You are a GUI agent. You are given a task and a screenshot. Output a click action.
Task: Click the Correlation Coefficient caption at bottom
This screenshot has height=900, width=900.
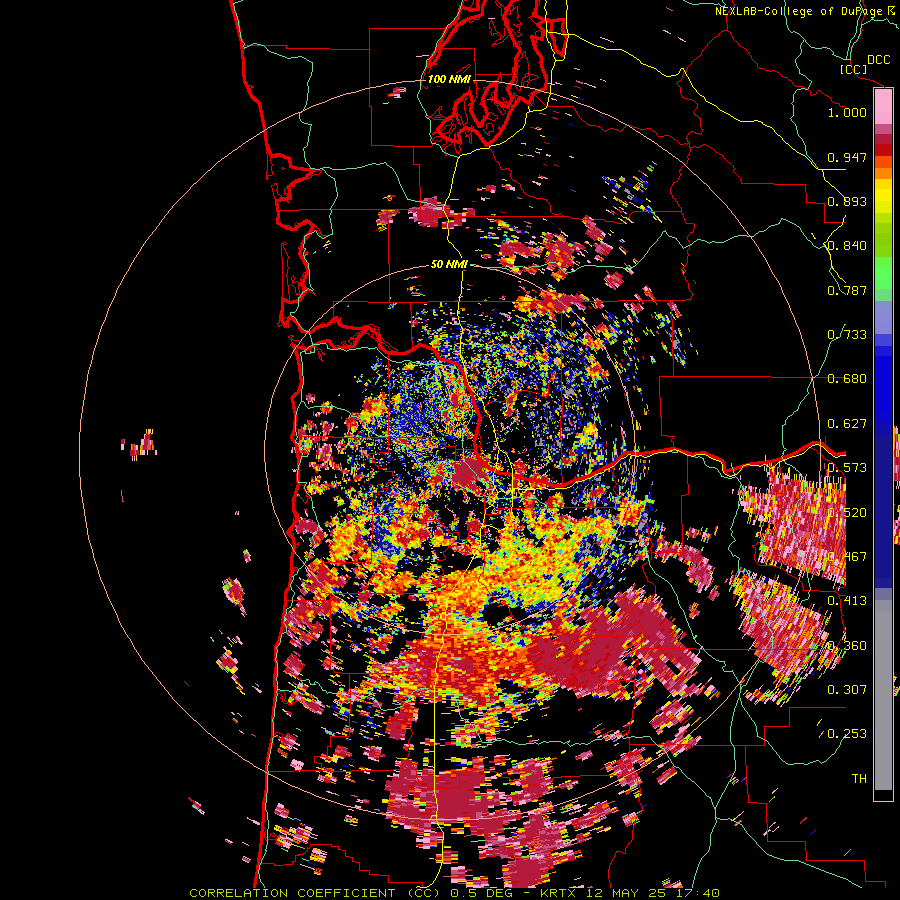click(454, 893)
